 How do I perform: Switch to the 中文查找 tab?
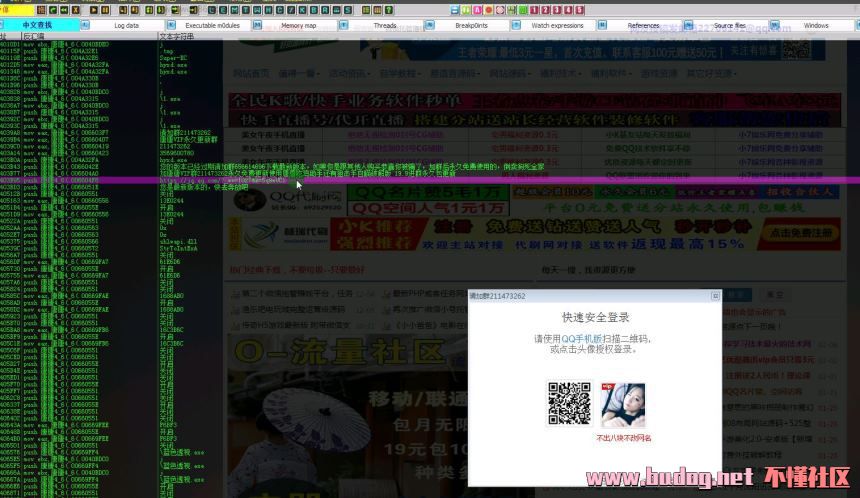point(37,25)
